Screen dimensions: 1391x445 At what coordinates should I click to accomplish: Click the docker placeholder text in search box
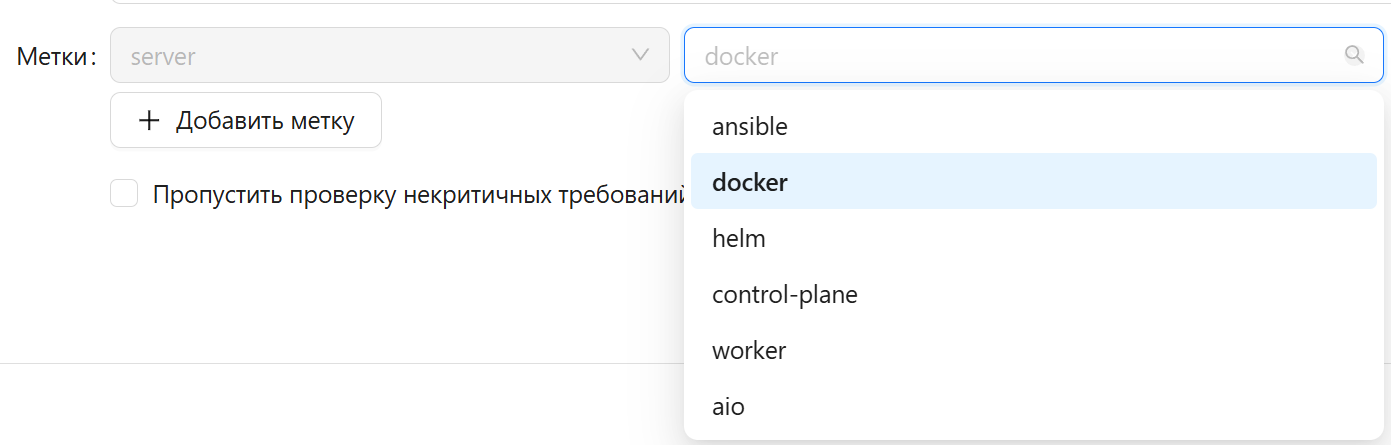(741, 57)
